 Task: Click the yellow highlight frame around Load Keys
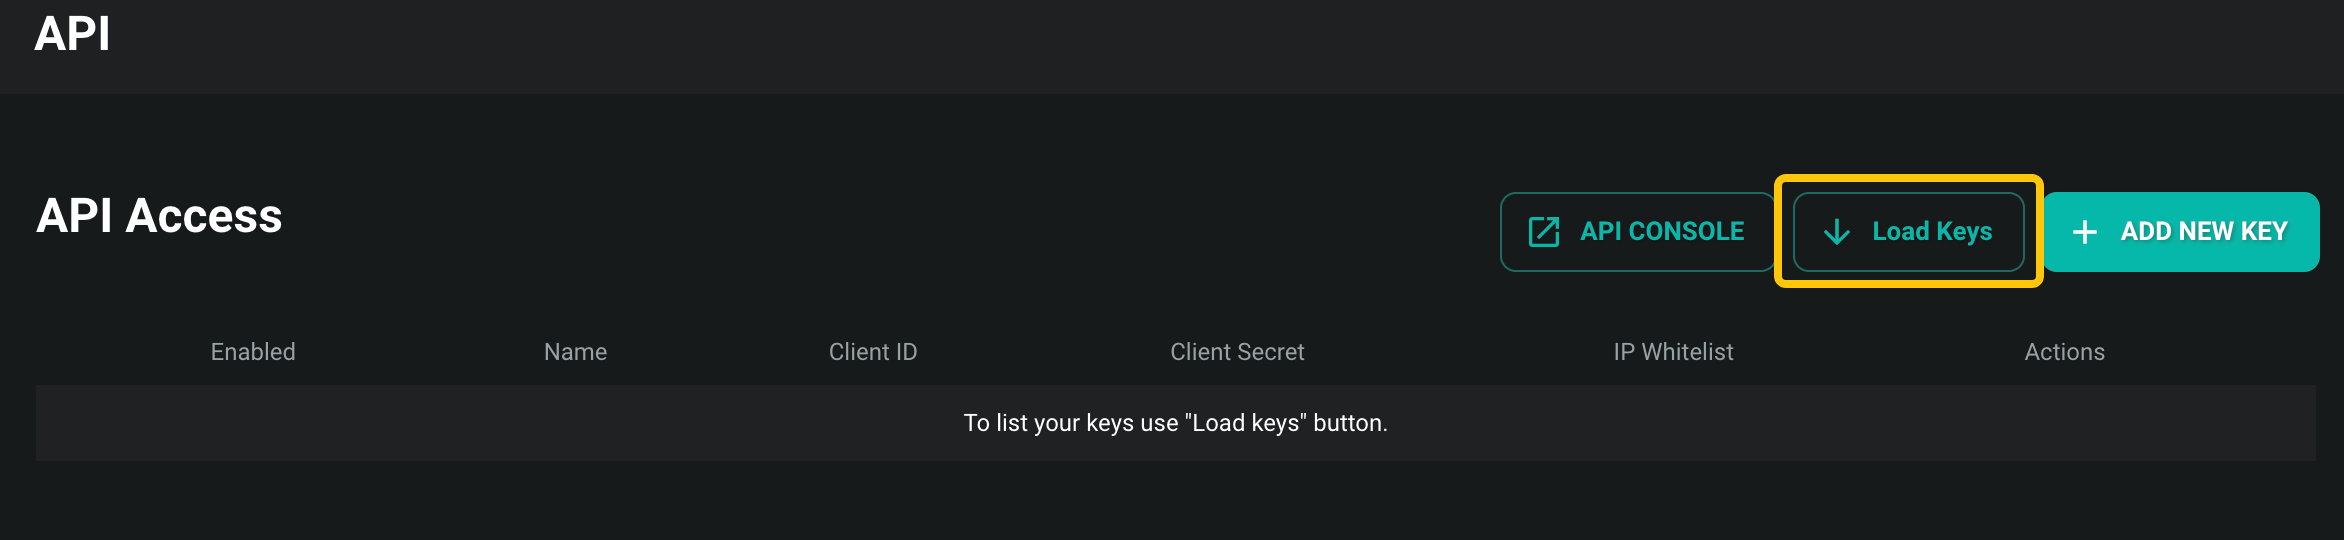point(1908,180)
